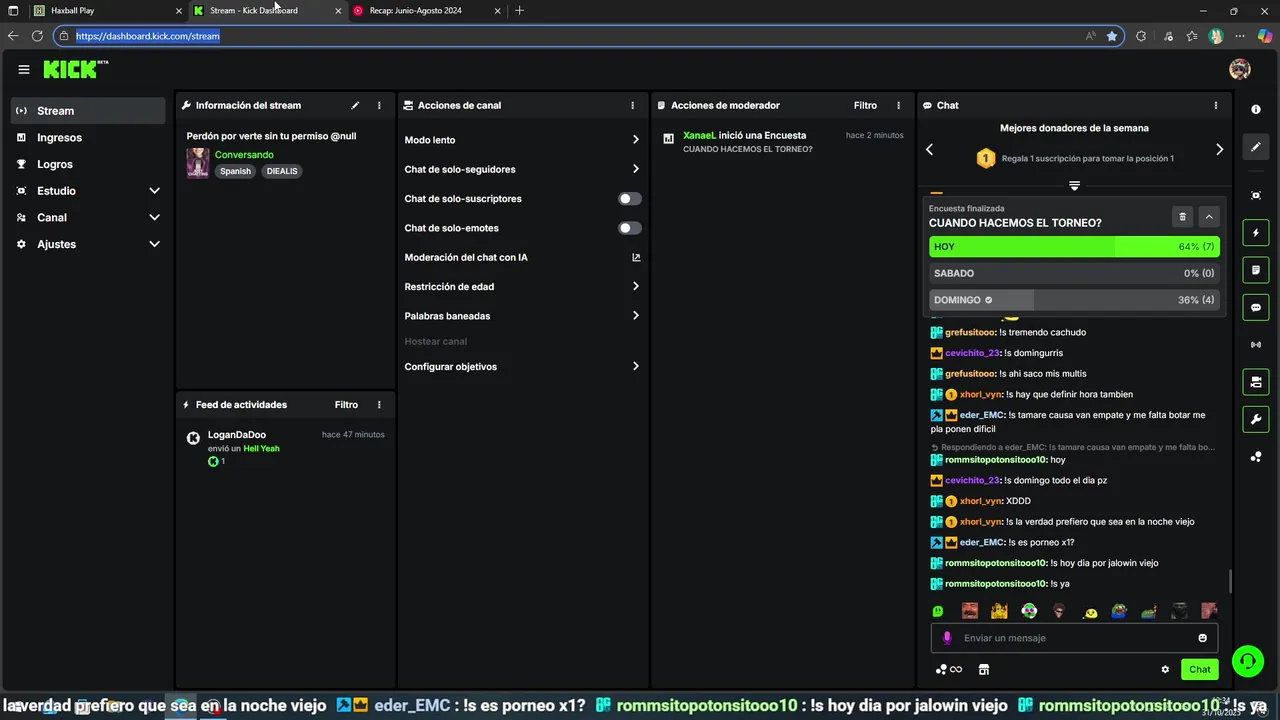Screen dimensions: 1280x720
Task: Open Acciones de moderador options menu
Action: (898, 105)
